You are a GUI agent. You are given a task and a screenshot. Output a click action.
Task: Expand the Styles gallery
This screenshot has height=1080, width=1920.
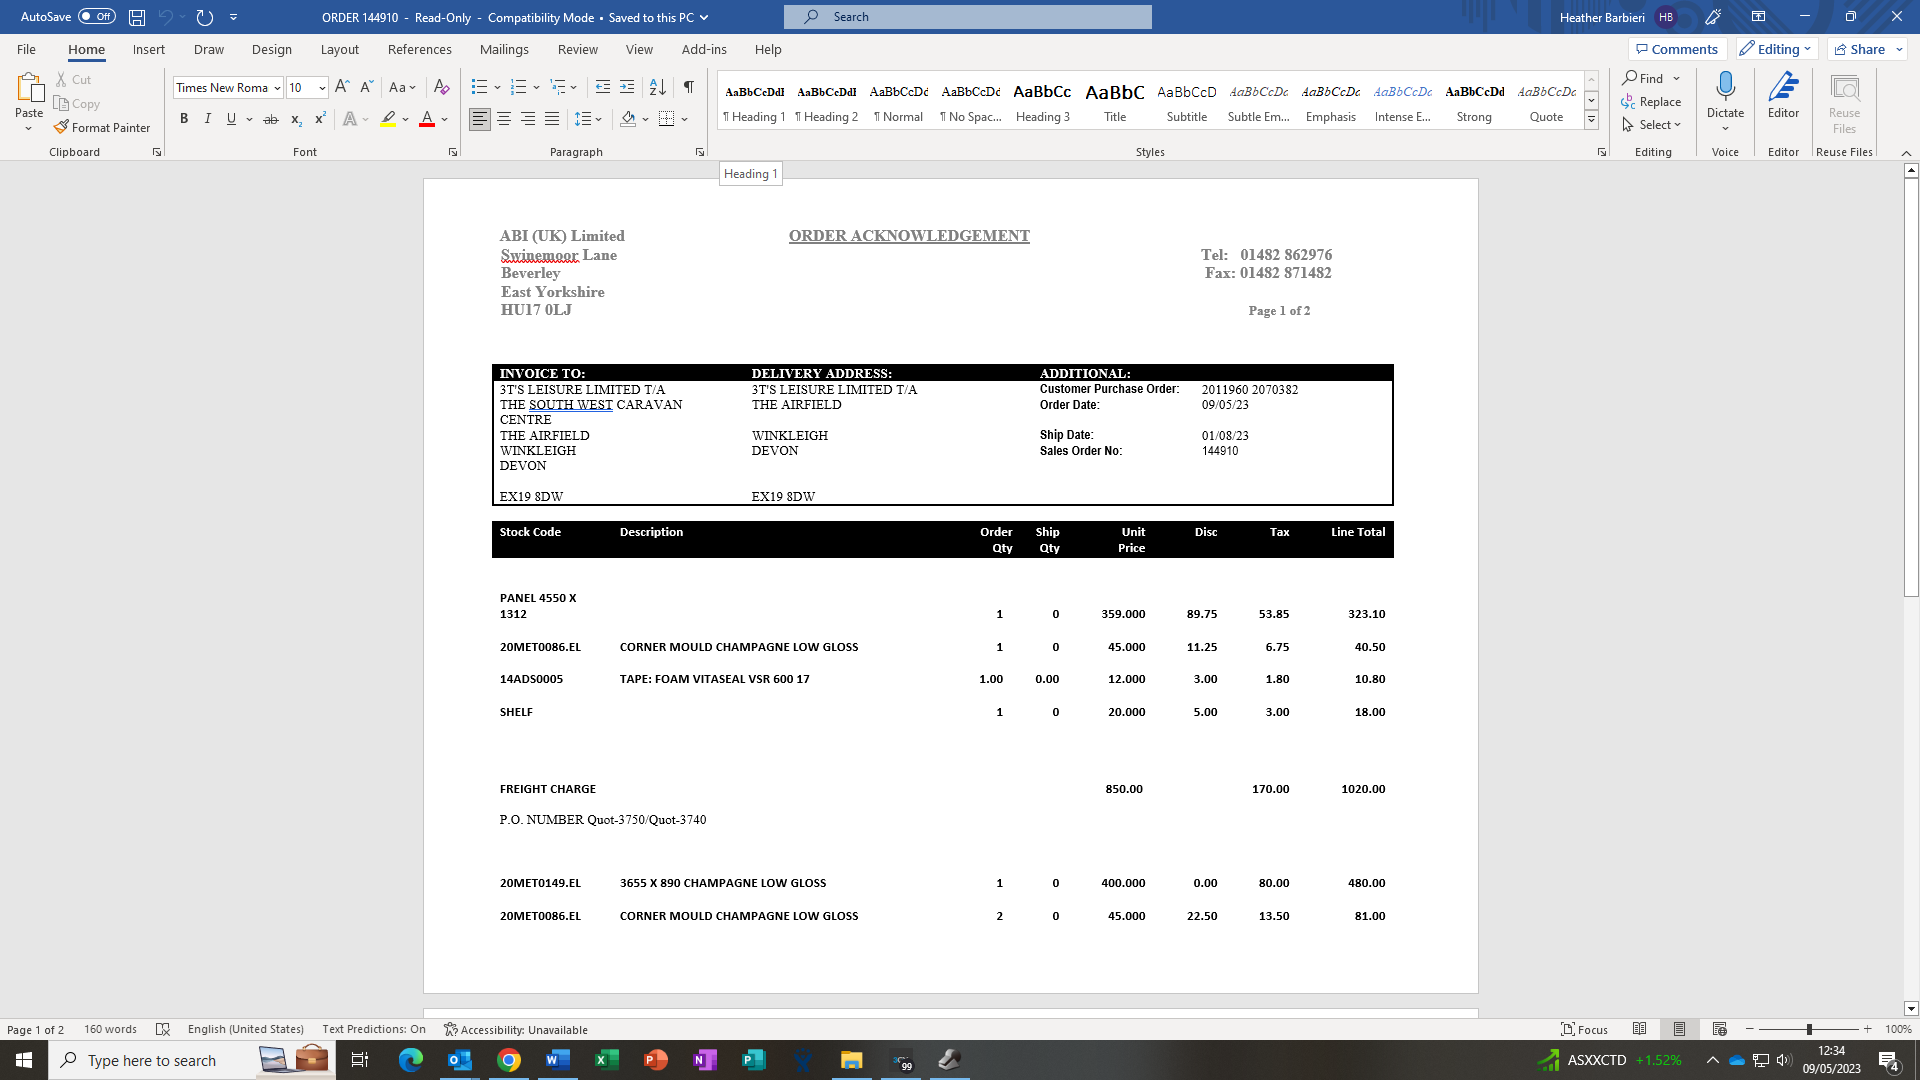pyautogui.click(x=1591, y=120)
